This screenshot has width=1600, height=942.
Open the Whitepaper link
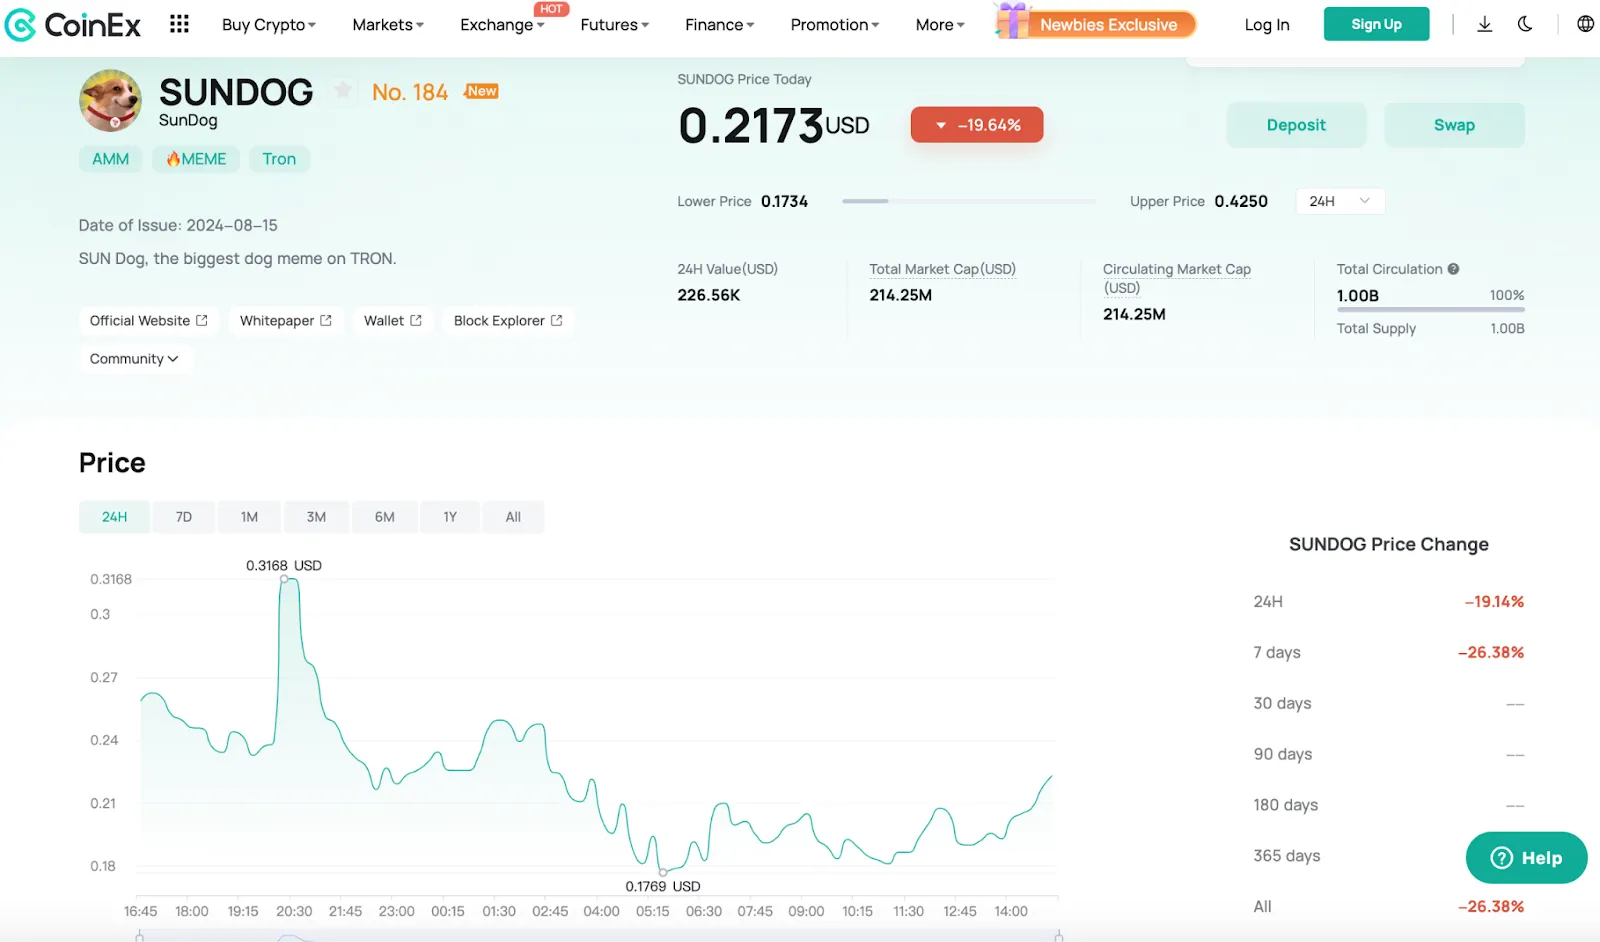(x=286, y=321)
